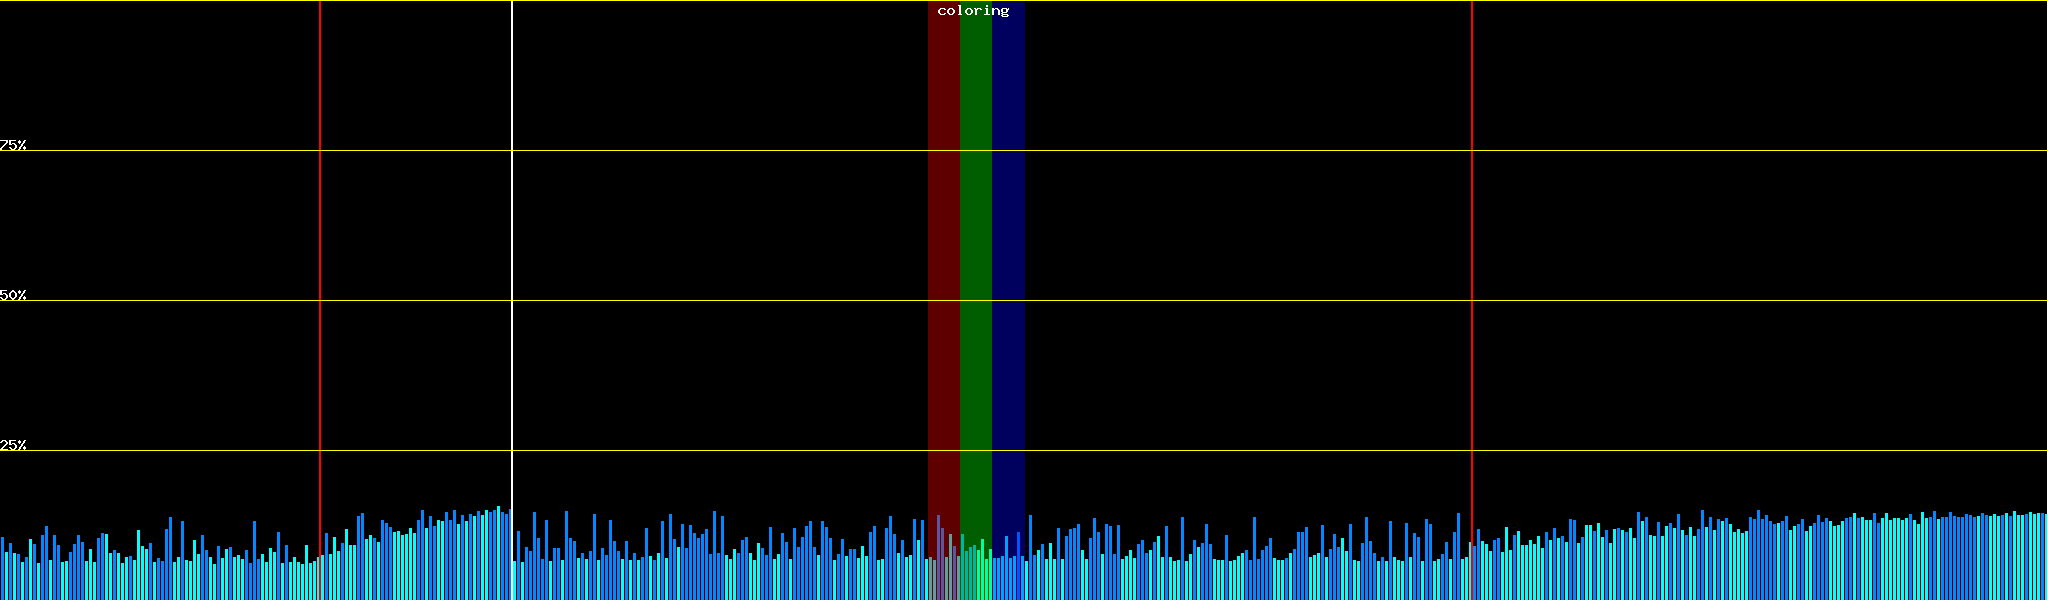
Task: Click the 50% axis label
Action: click(13, 295)
